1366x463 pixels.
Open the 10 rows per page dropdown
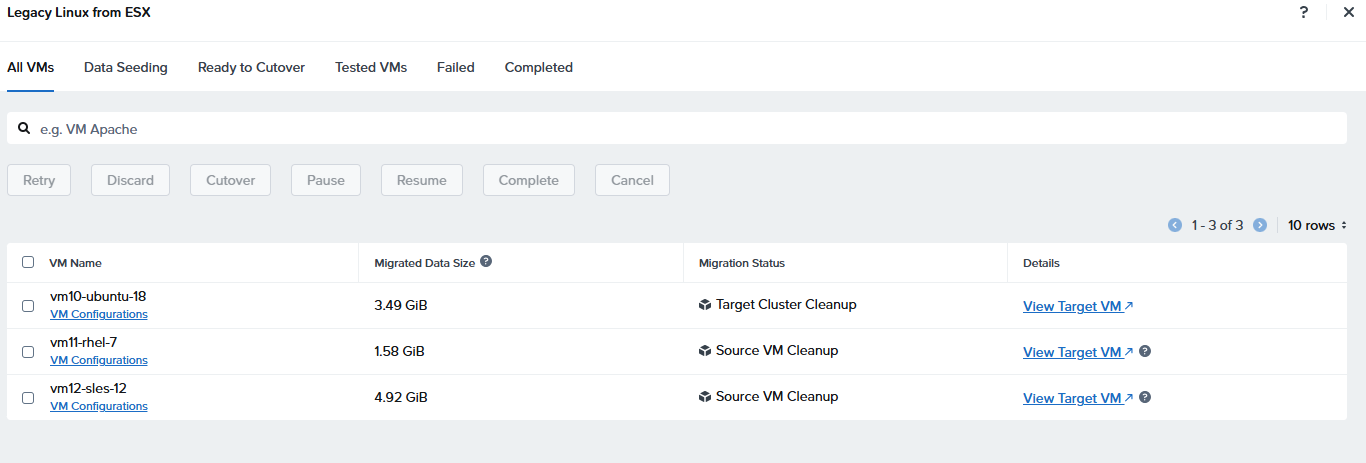(1317, 225)
